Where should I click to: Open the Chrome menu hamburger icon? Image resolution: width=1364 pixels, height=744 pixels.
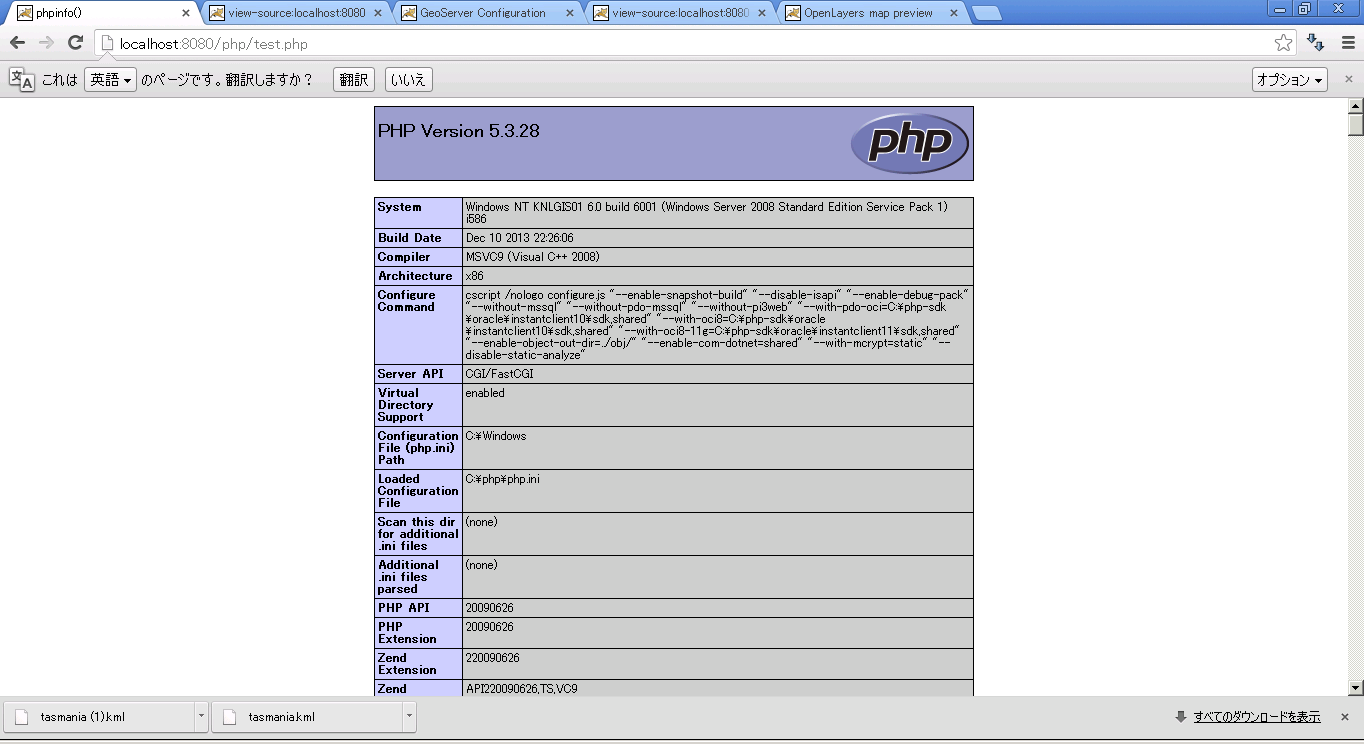pos(1347,43)
